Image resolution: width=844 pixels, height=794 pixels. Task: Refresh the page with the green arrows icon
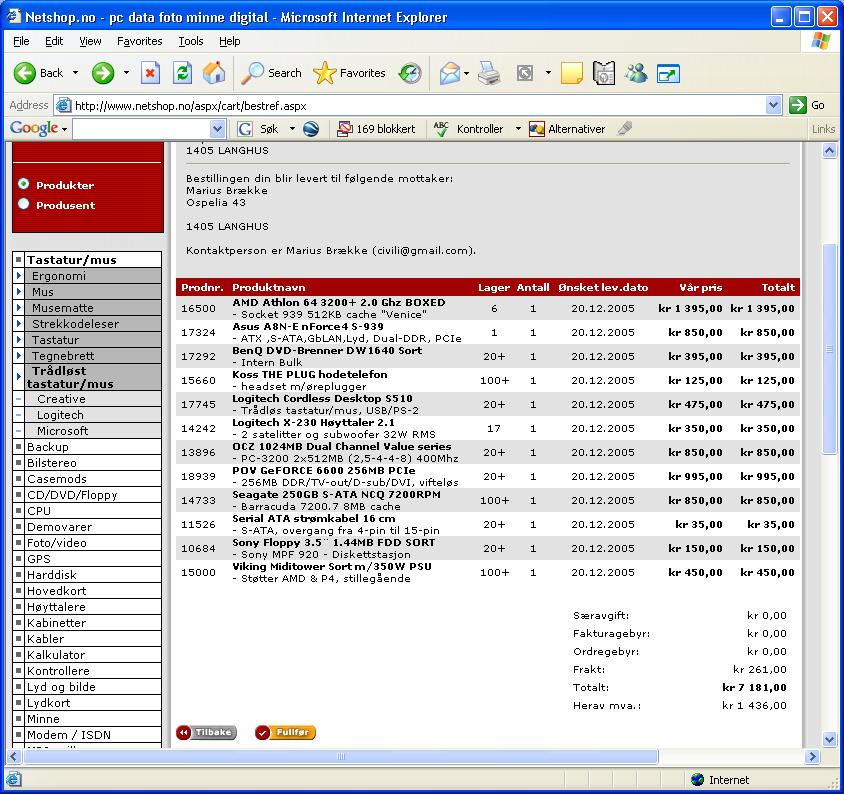coord(182,73)
